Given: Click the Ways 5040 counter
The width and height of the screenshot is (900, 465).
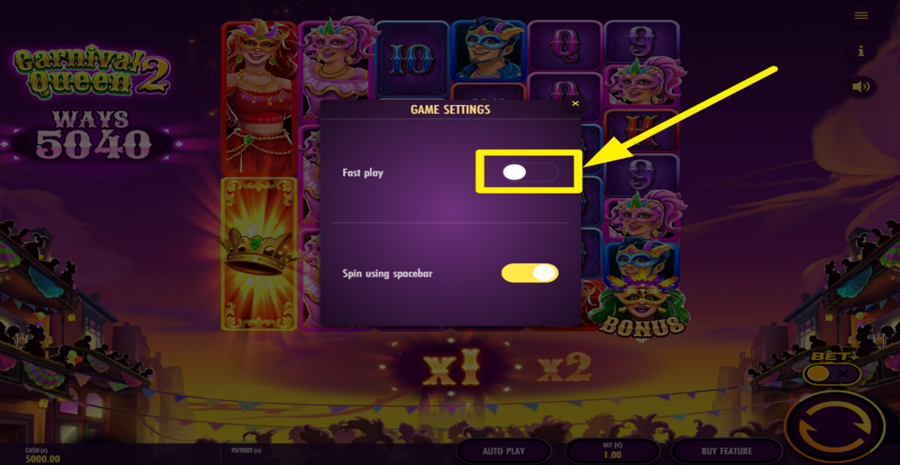Looking at the screenshot, I should pos(93,135).
